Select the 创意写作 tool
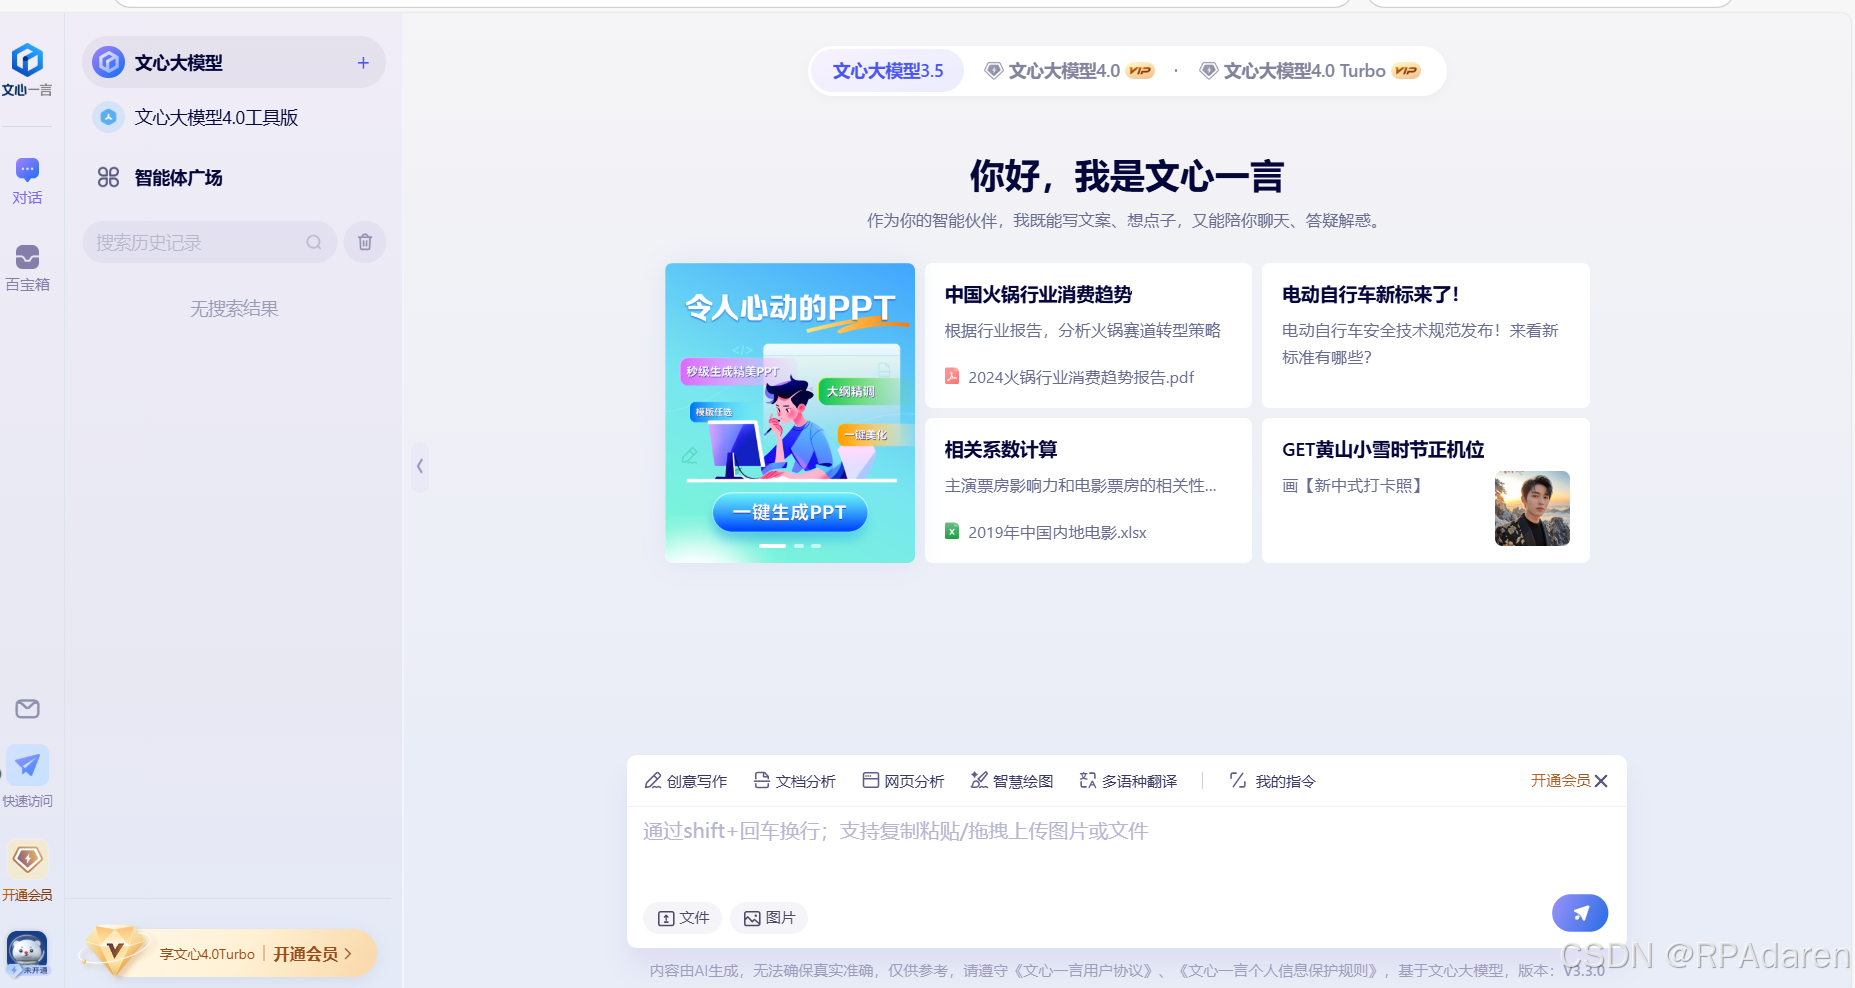This screenshot has height=988, width=1855. point(686,781)
